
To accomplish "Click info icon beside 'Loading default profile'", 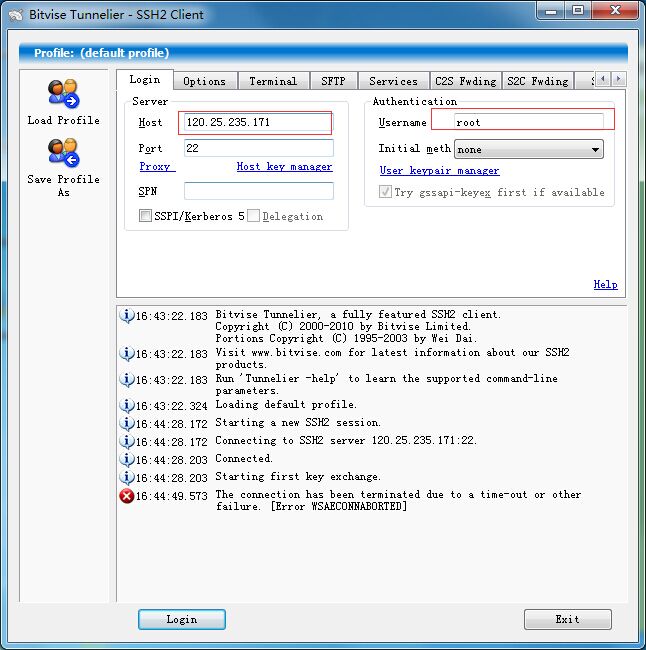I will click(126, 405).
